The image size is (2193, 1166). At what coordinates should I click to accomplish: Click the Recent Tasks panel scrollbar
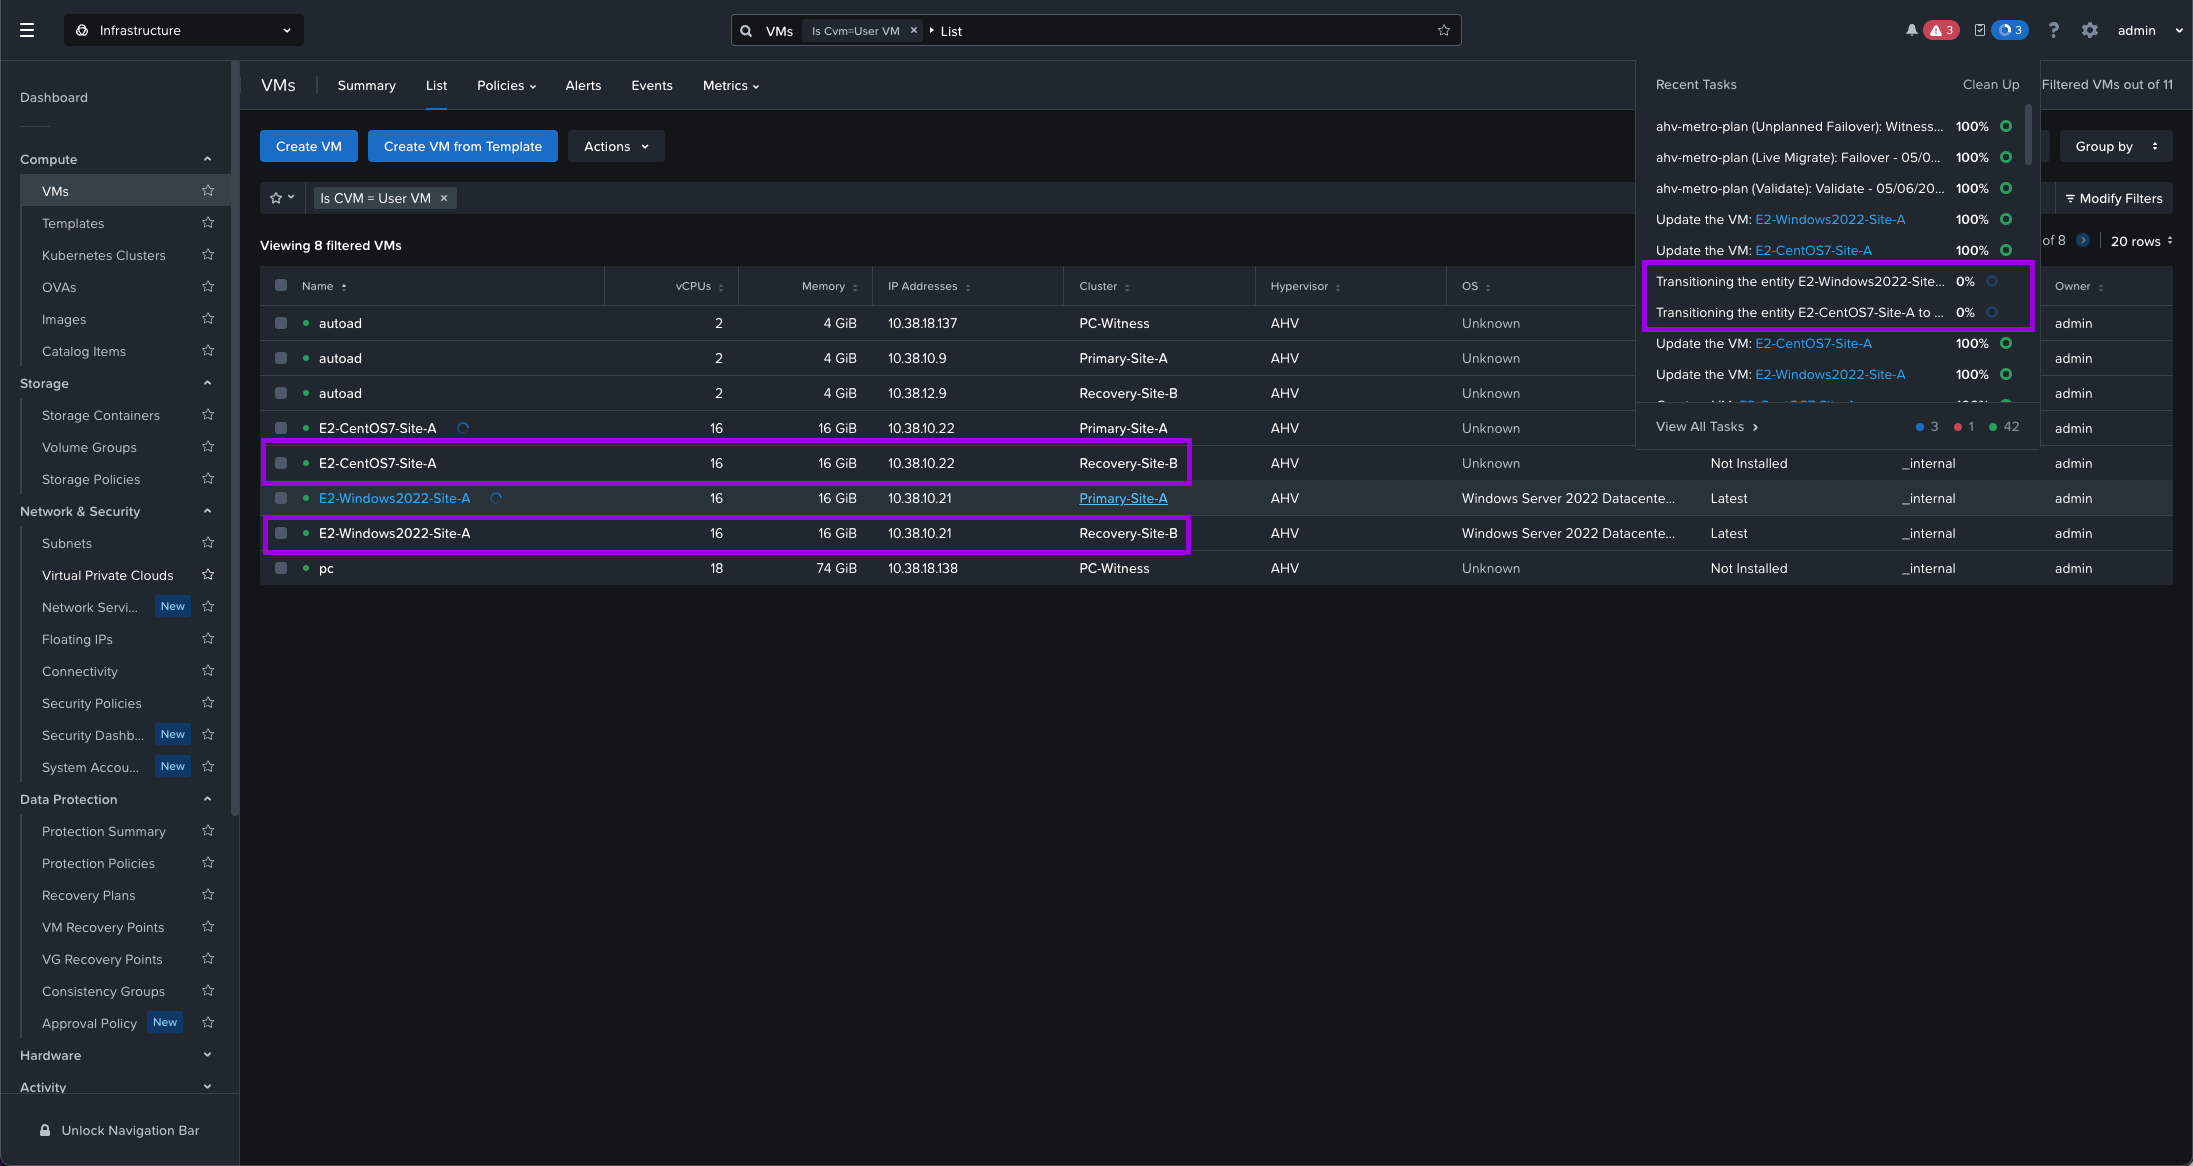click(2028, 135)
